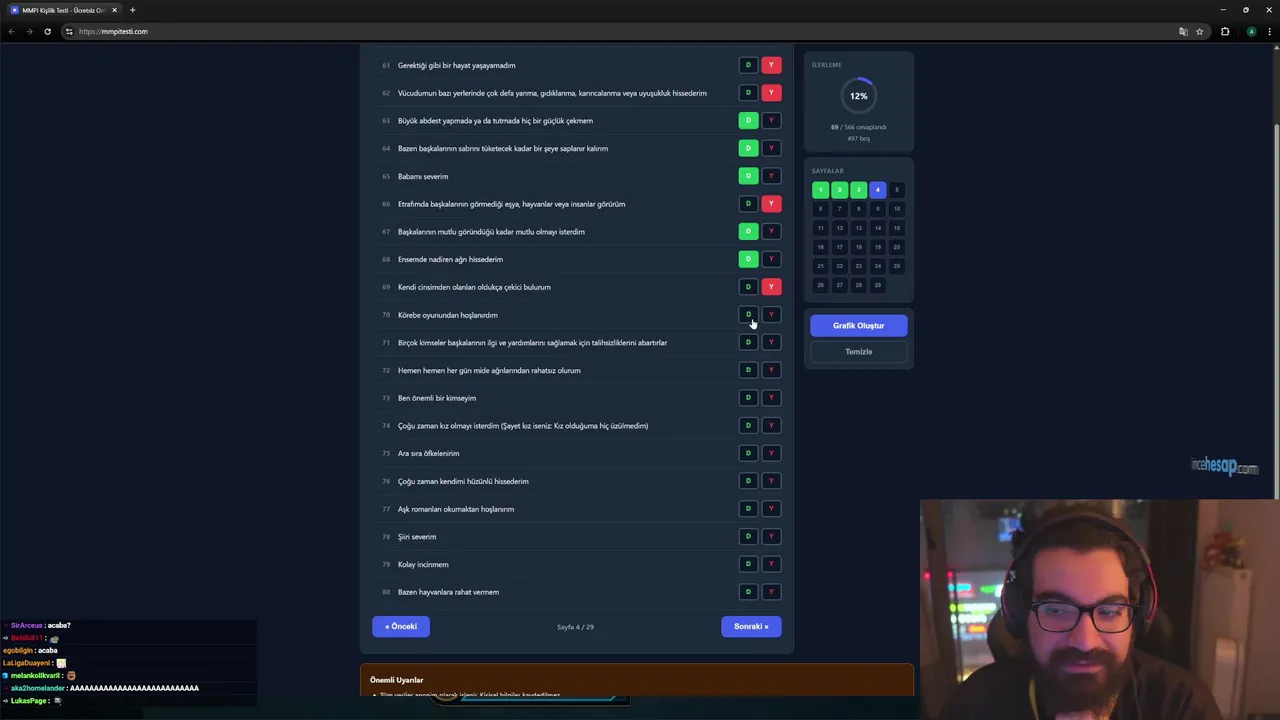This screenshot has height=720, width=1280.
Task: Answer Y for question 63 Büyük abdest
Action: click(x=771, y=120)
